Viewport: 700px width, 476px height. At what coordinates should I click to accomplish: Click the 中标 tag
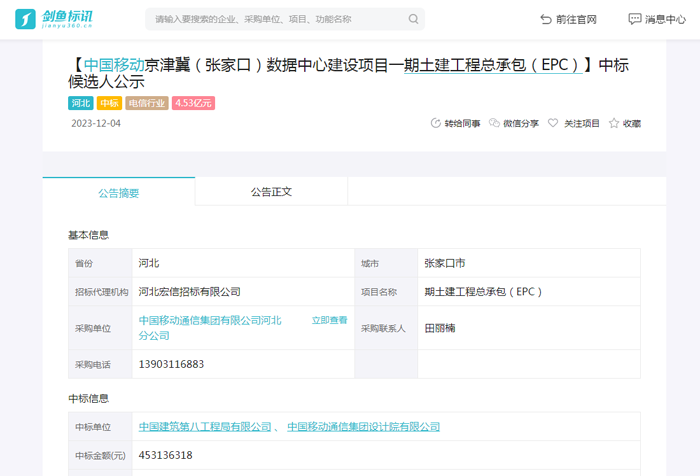point(109,103)
